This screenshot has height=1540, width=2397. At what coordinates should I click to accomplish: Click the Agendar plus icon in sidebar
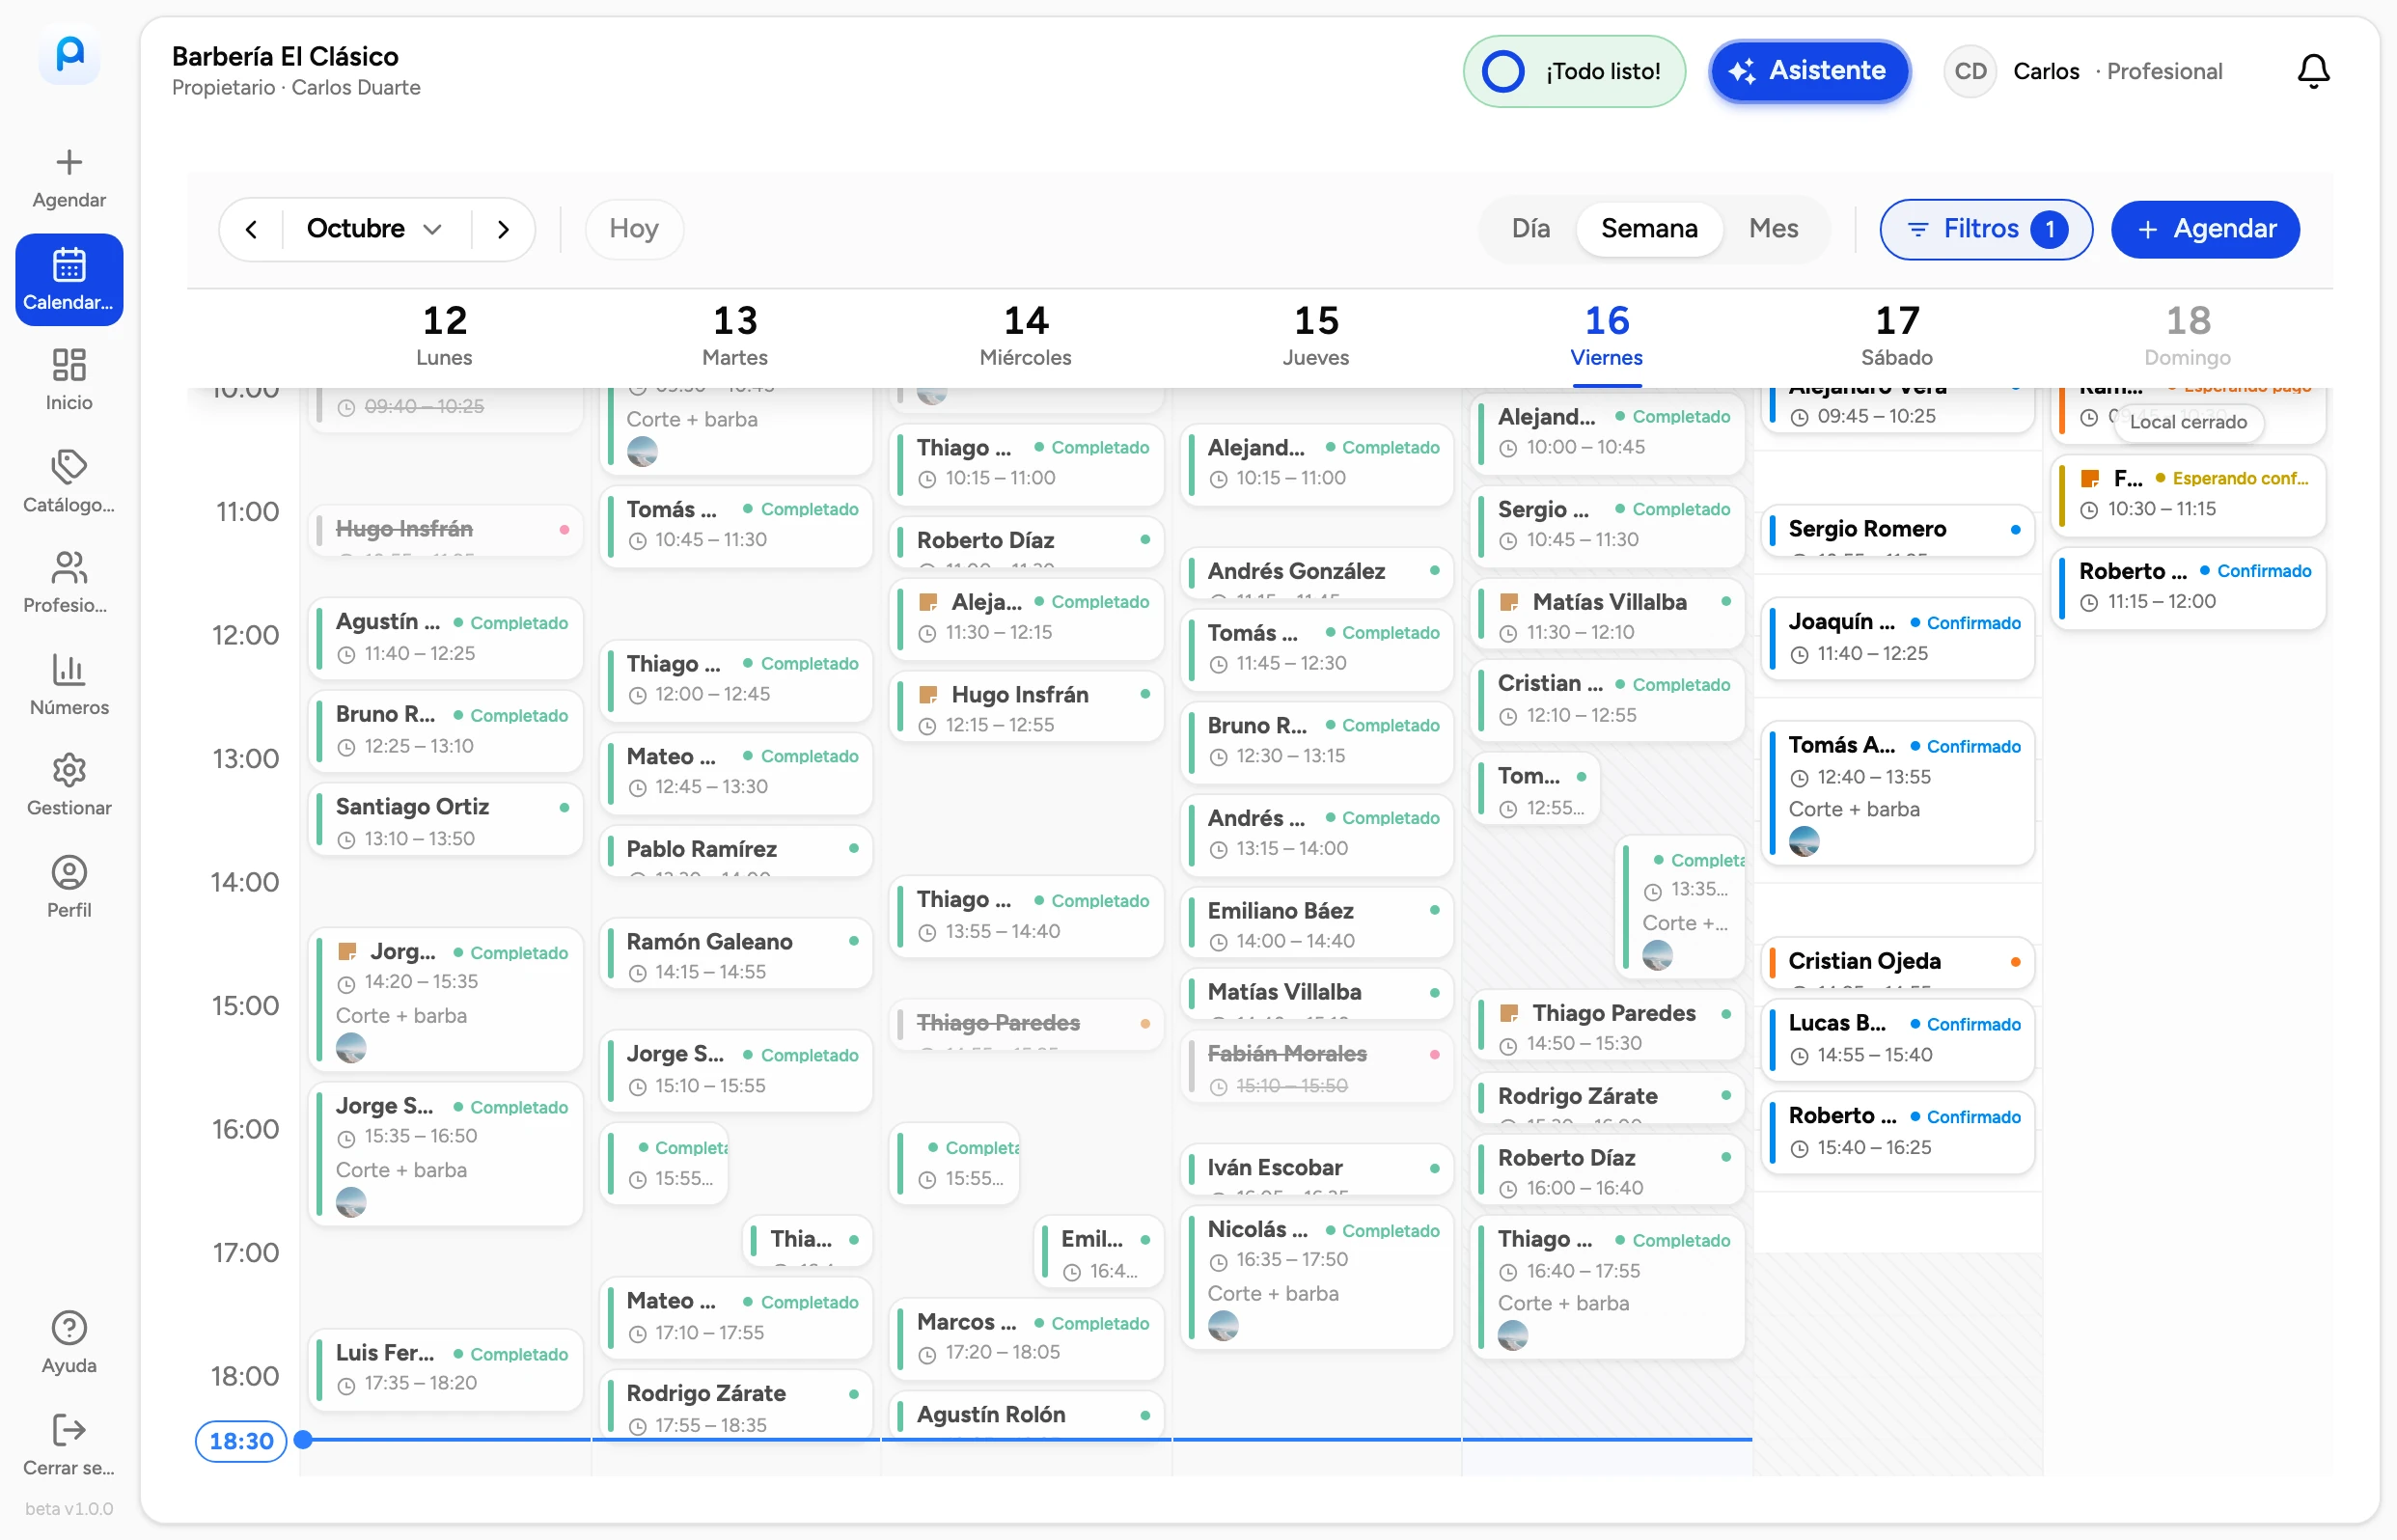pyautogui.click(x=68, y=163)
